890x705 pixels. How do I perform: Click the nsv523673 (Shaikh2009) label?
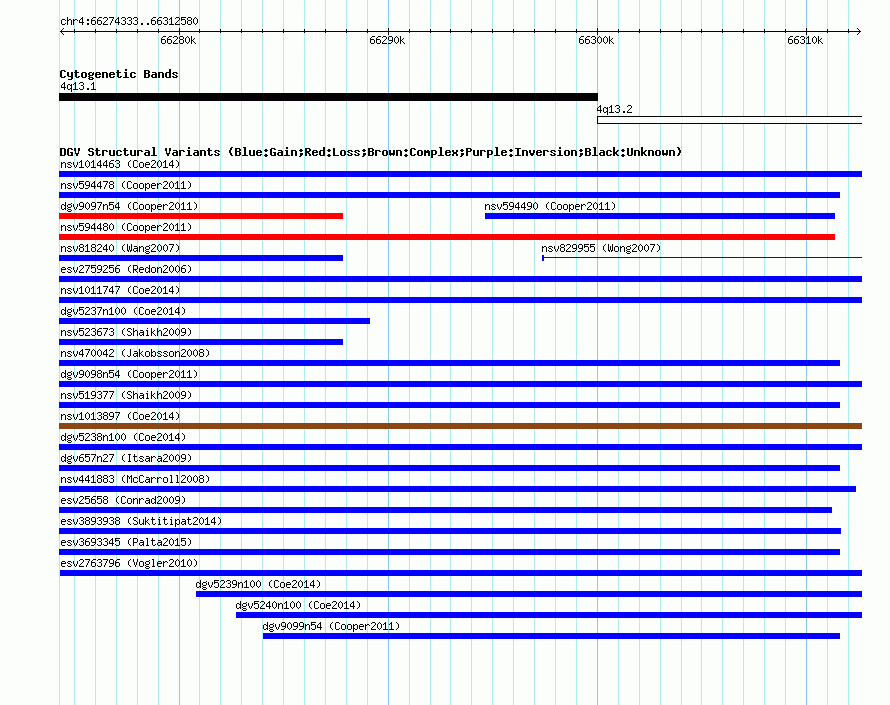click(126, 333)
